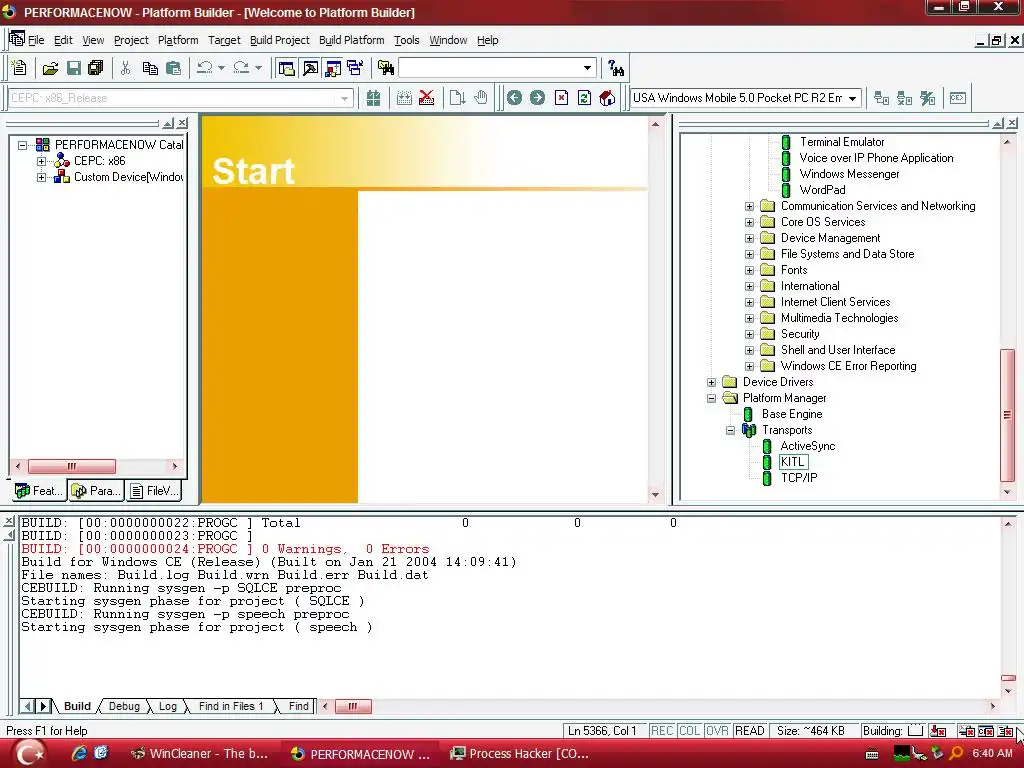This screenshot has height=768, width=1024.
Task: Click the Stop Build red X icon
Action: point(426,98)
